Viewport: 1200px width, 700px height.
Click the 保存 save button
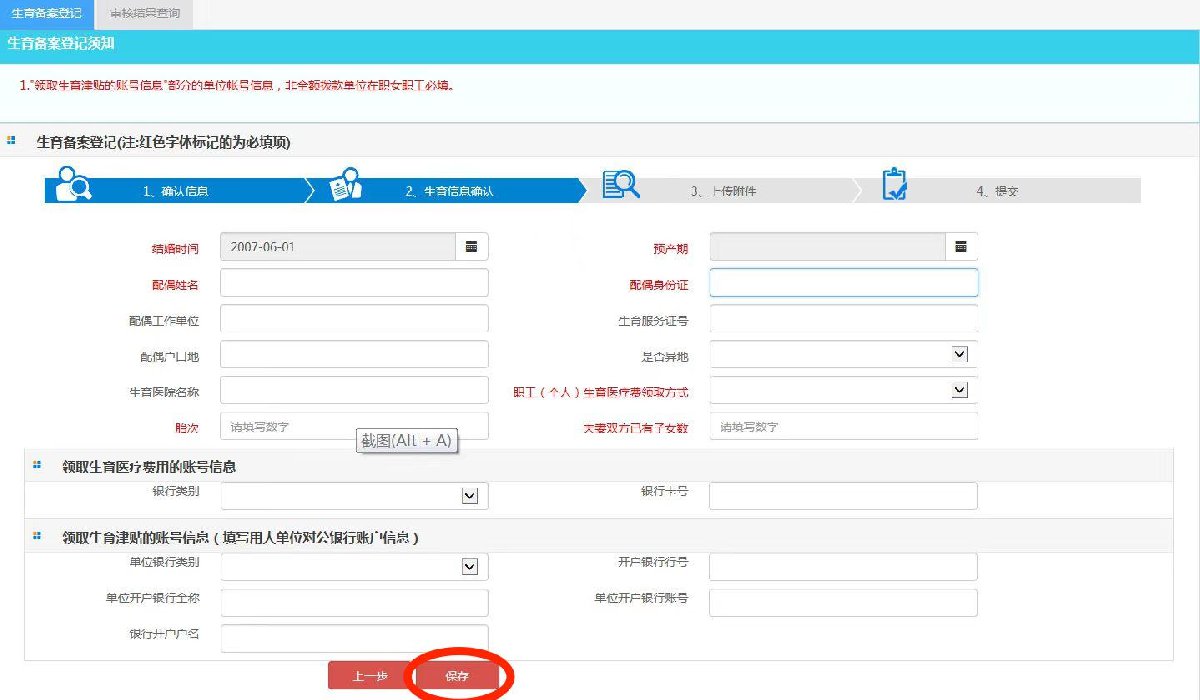(x=457, y=676)
